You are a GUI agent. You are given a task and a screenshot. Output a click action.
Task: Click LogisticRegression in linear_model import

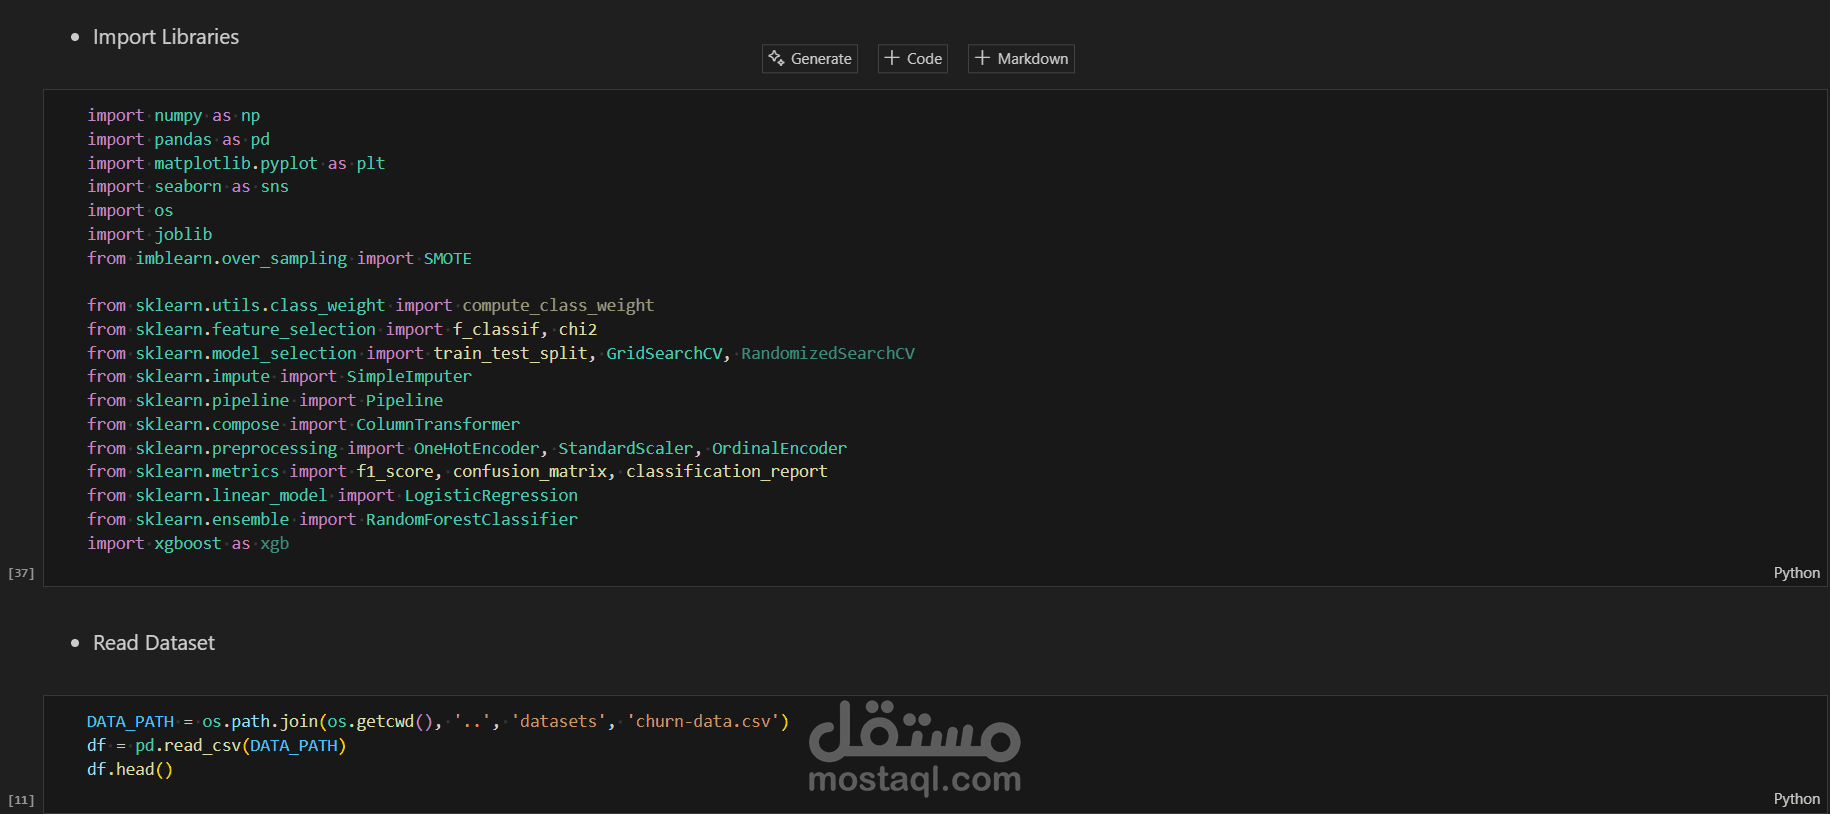point(490,496)
